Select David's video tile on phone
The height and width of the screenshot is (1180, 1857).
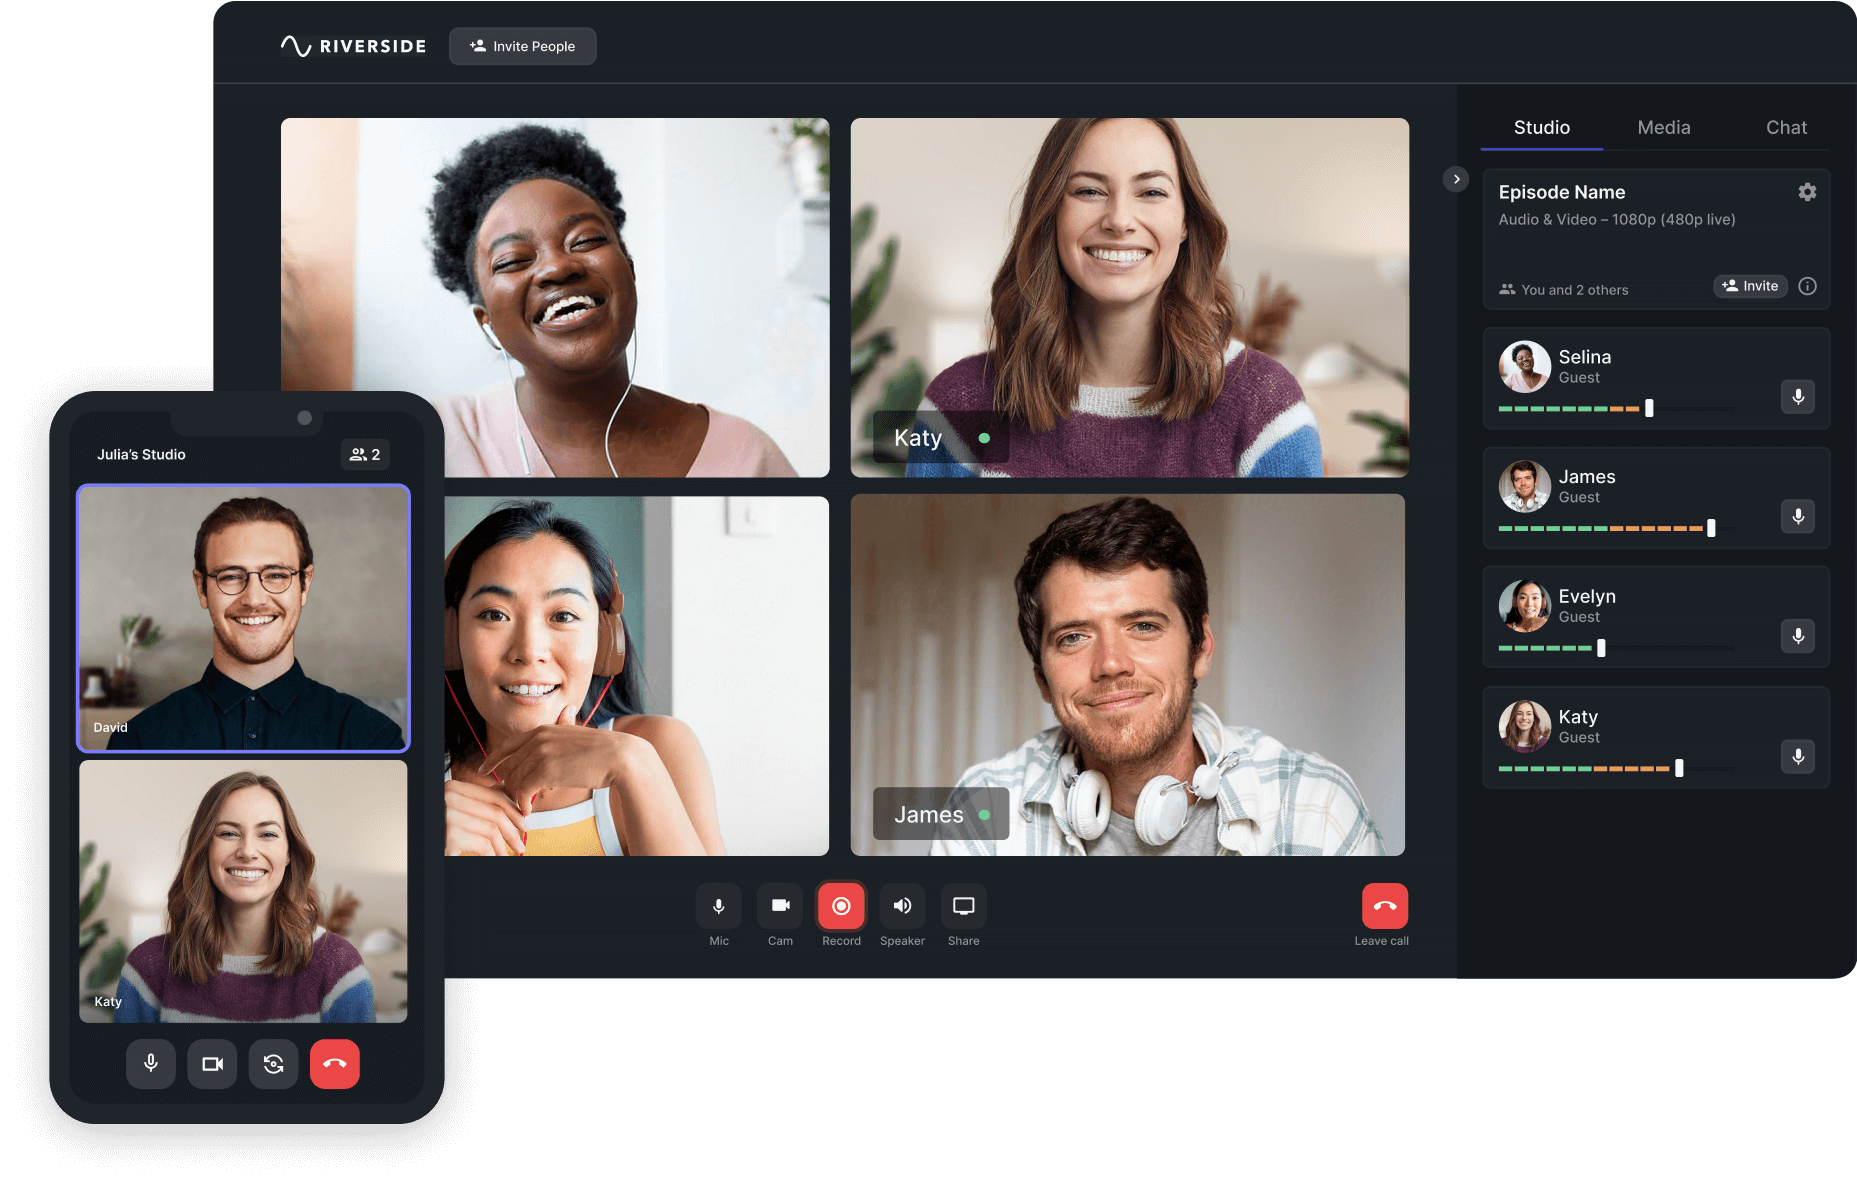(243, 618)
